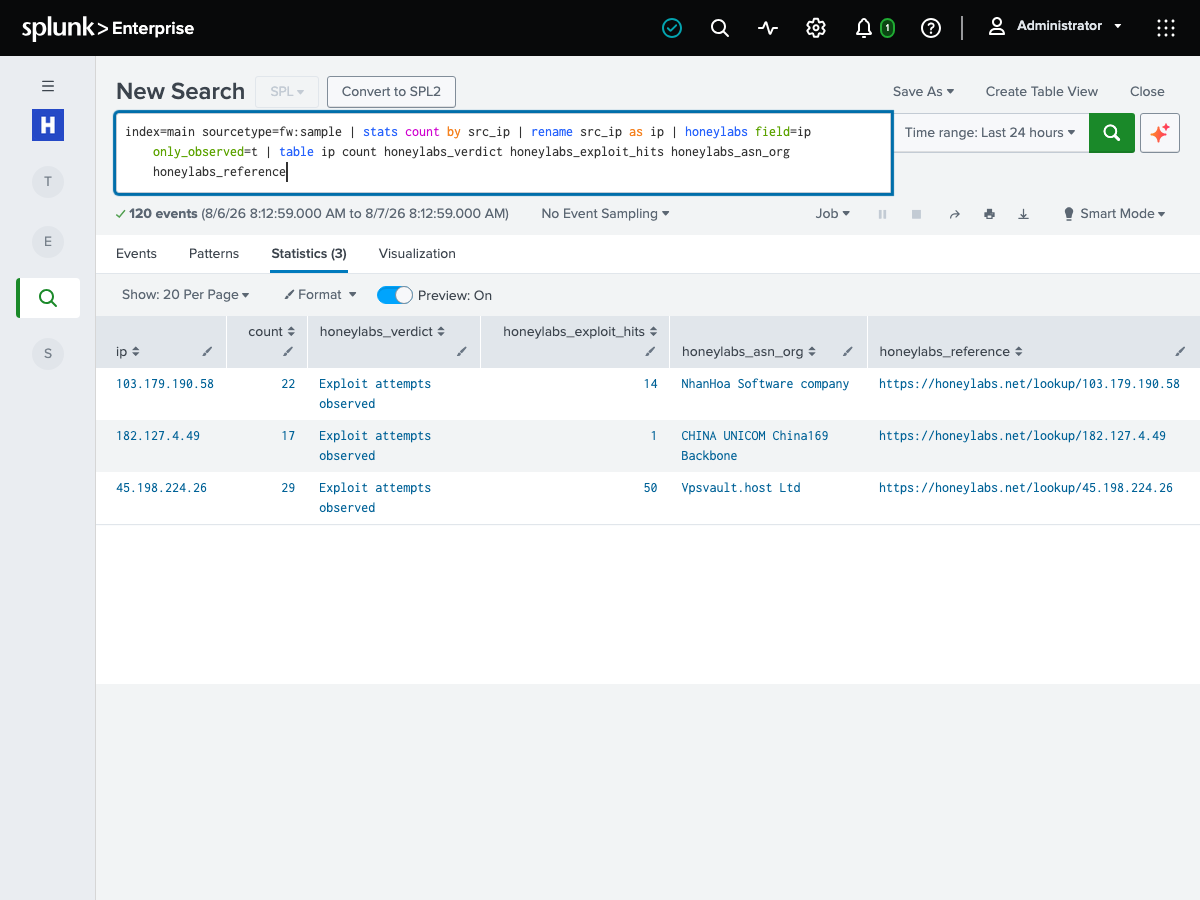The height and width of the screenshot is (900, 1200).
Task: Click Create Table View
Action: coord(1042,91)
